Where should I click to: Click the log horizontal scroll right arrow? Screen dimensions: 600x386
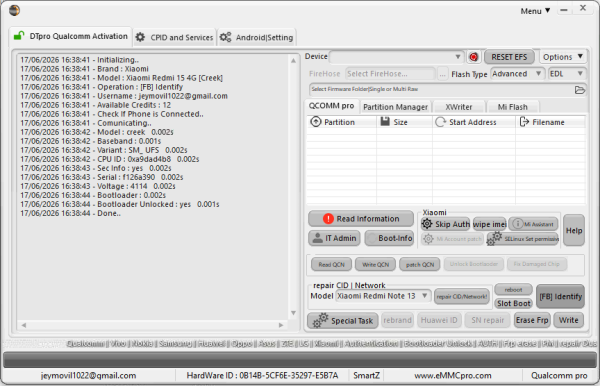pos(281,325)
